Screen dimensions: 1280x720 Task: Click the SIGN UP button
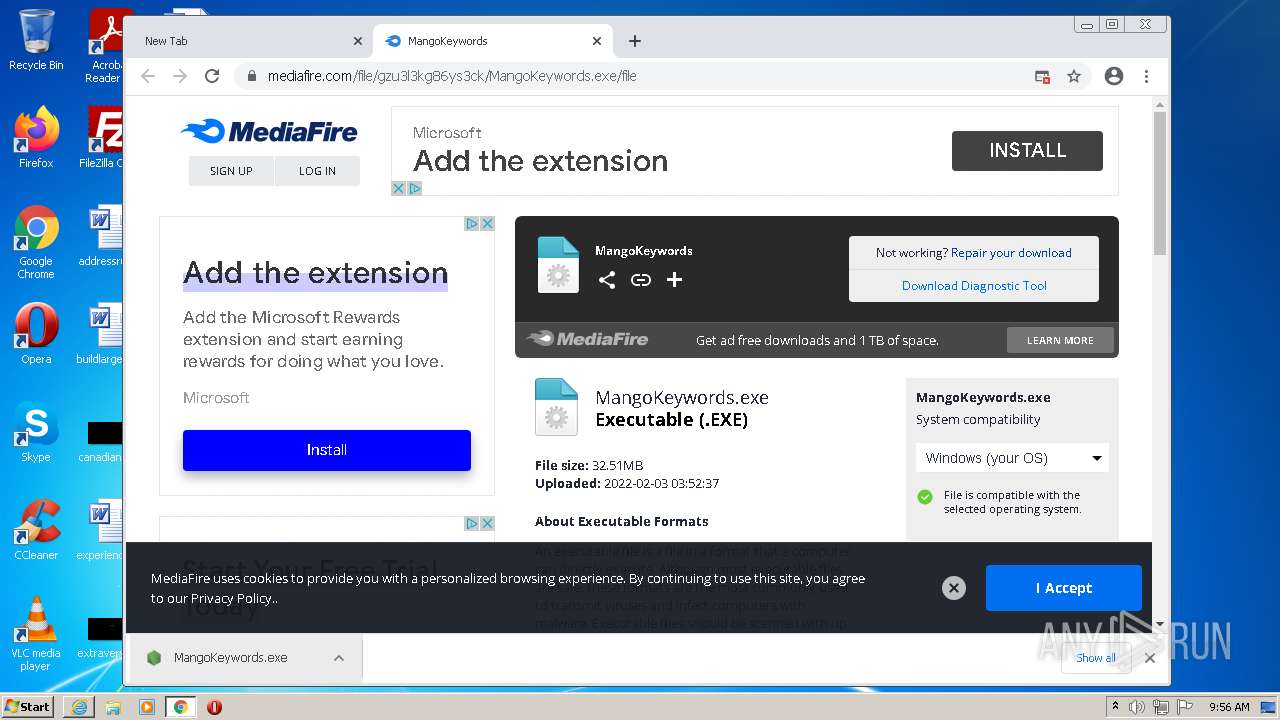click(231, 171)
